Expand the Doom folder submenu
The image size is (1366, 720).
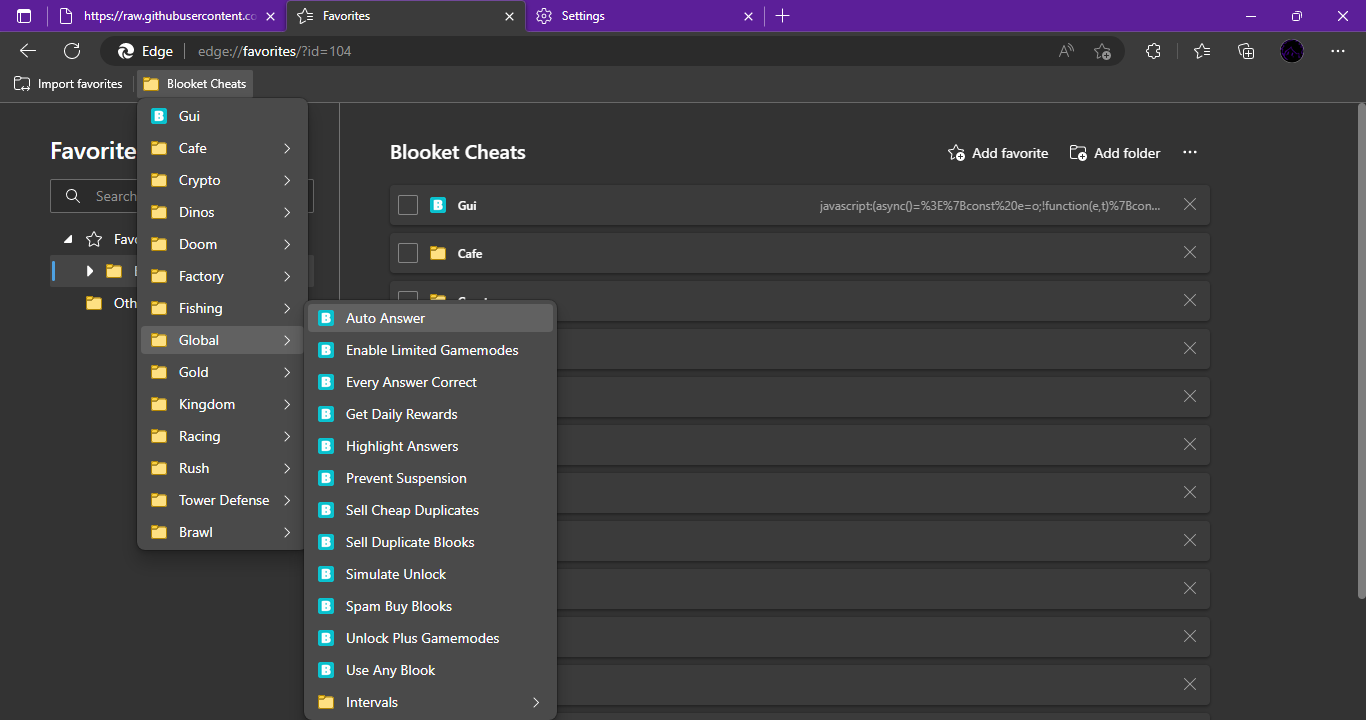point(222,244)
